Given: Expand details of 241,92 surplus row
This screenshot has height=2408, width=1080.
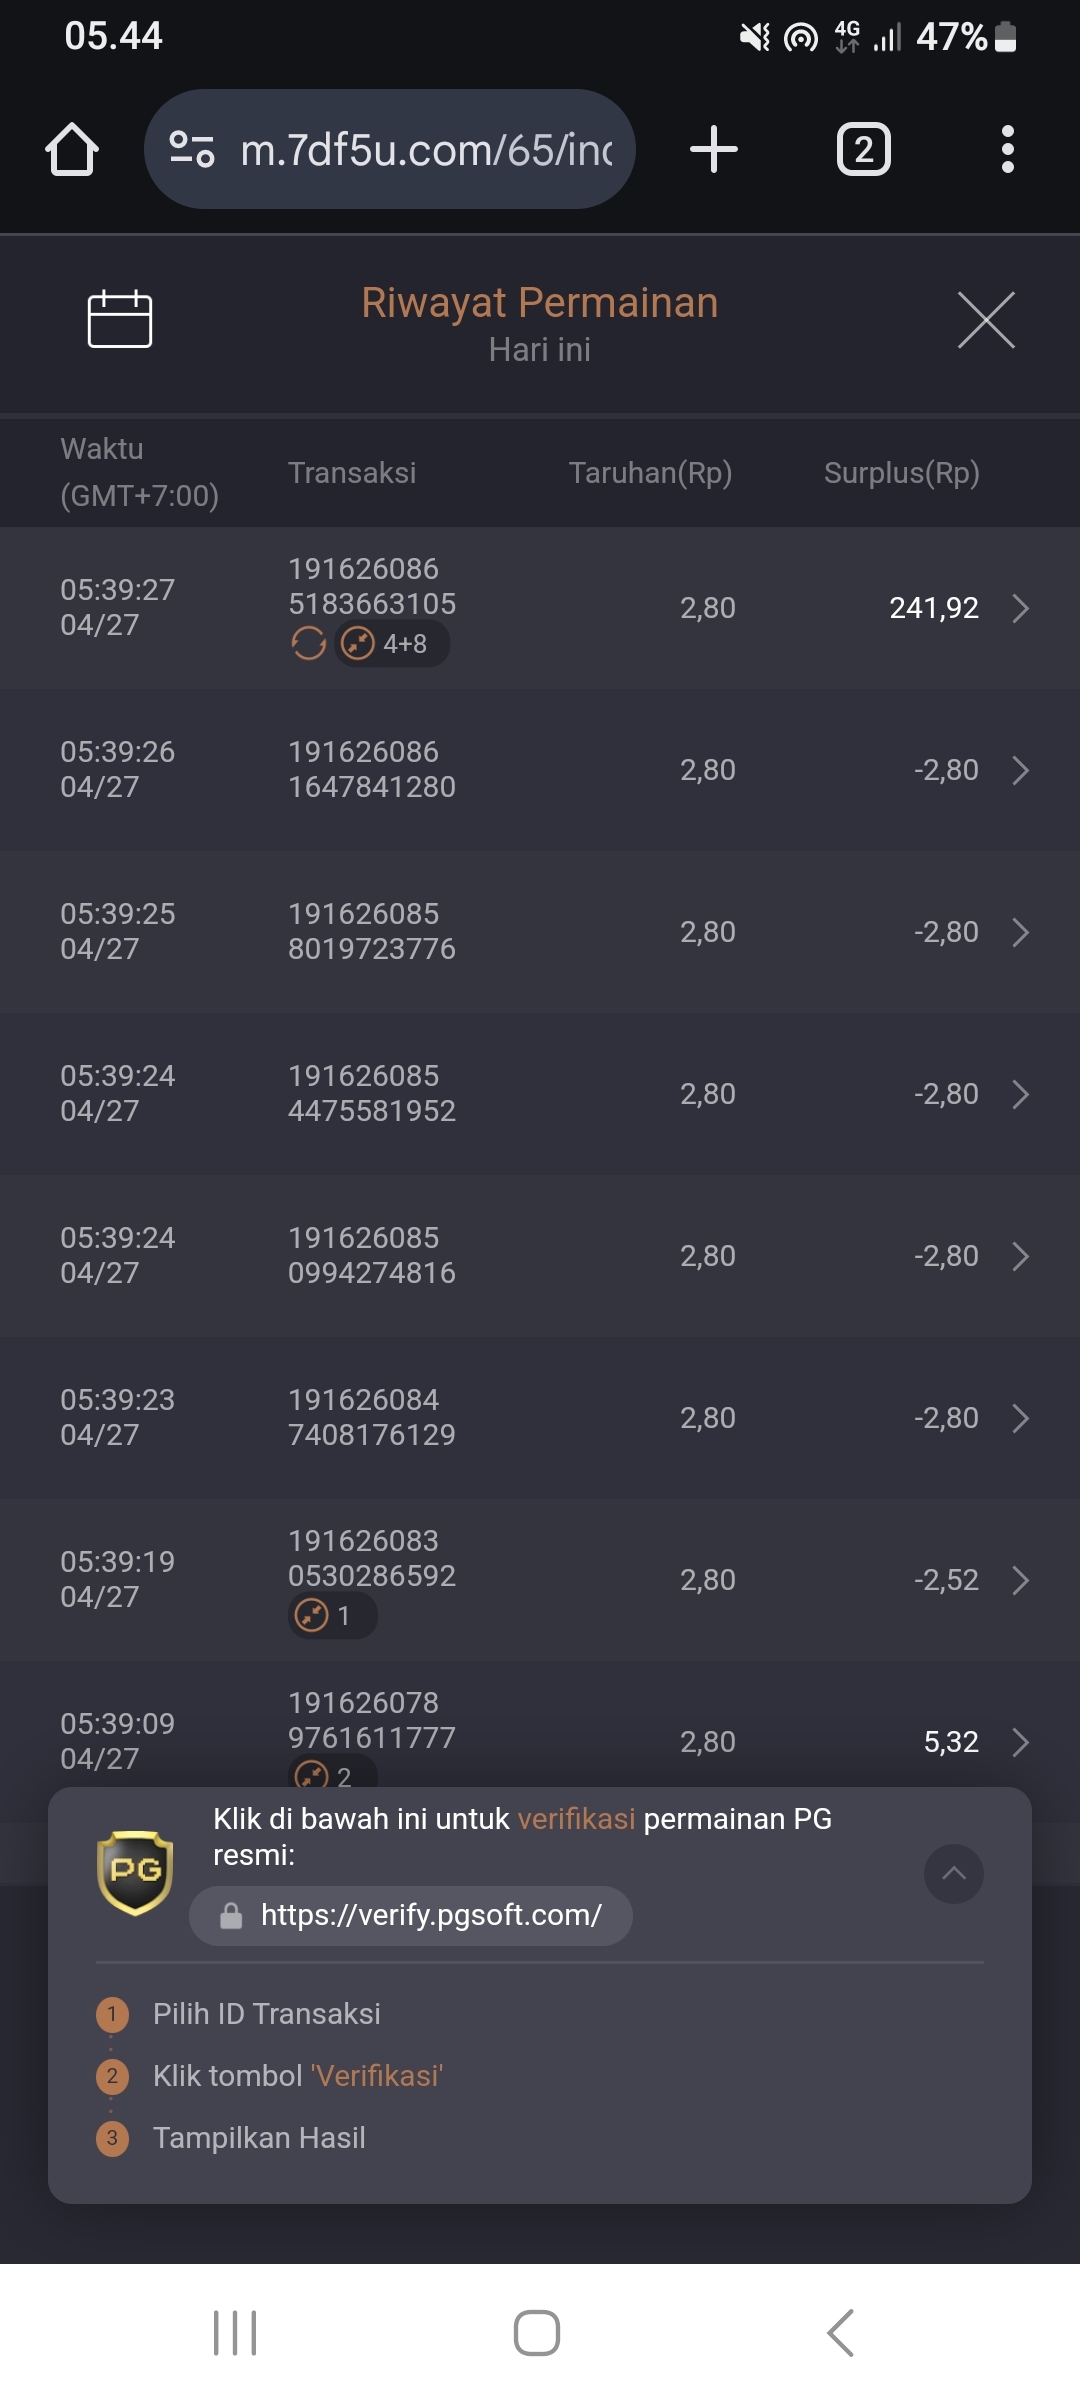Looking at the screenshot, I should tap(1020, 608).
